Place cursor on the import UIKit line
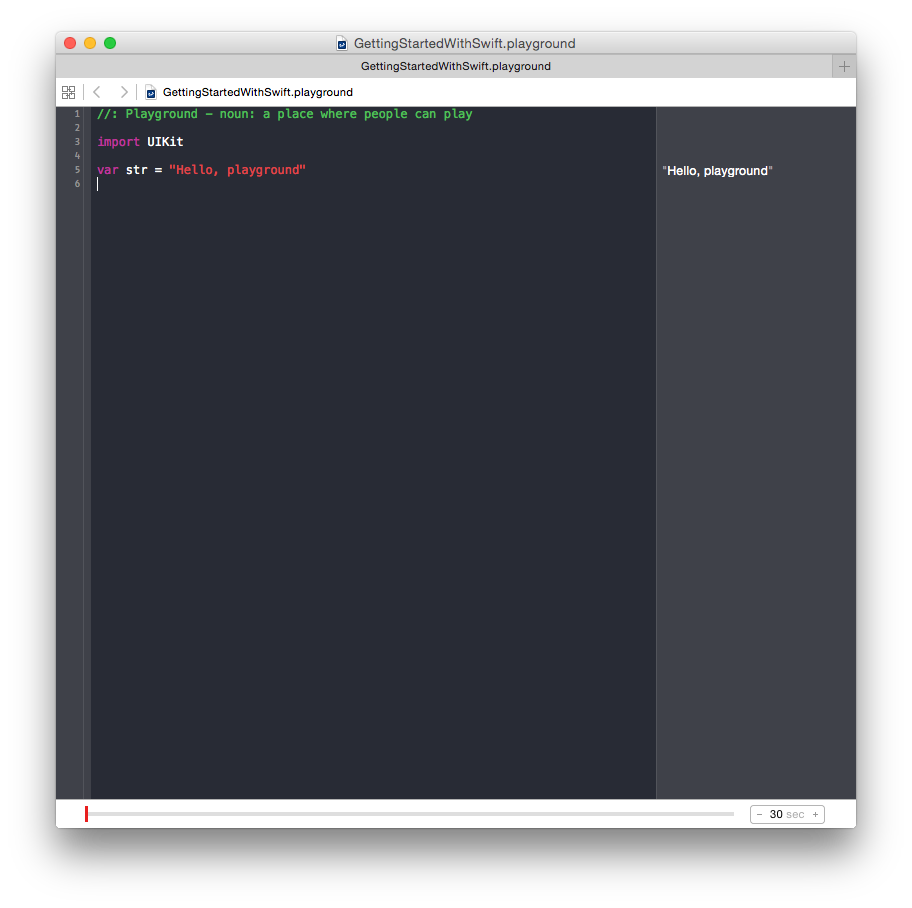912x908 pixels. 140,141
